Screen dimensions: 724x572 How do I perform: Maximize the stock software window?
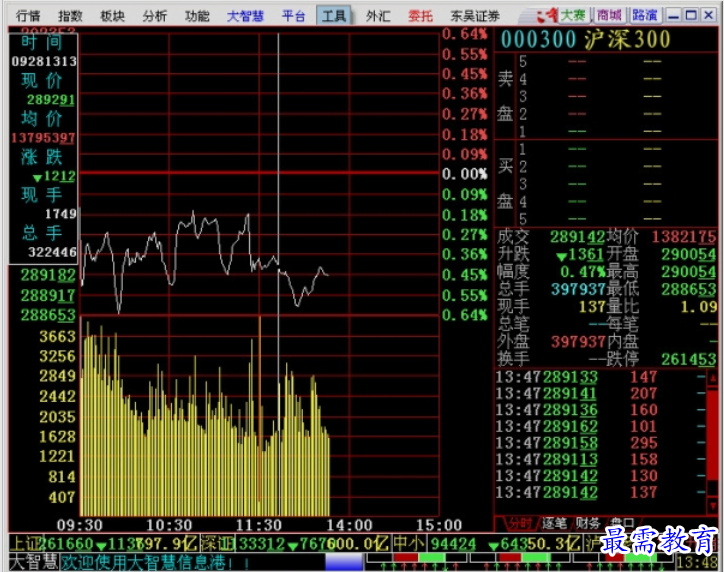point(691,15)
